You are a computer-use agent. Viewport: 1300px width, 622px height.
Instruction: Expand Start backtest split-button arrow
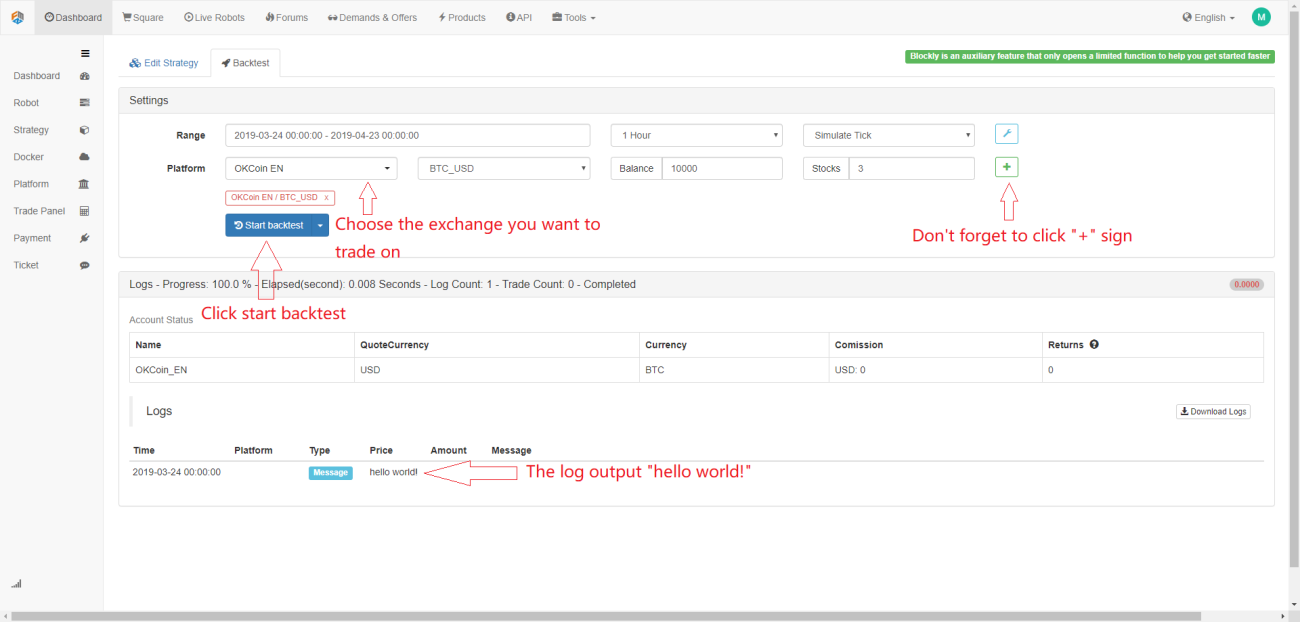(x=320, y=225)
